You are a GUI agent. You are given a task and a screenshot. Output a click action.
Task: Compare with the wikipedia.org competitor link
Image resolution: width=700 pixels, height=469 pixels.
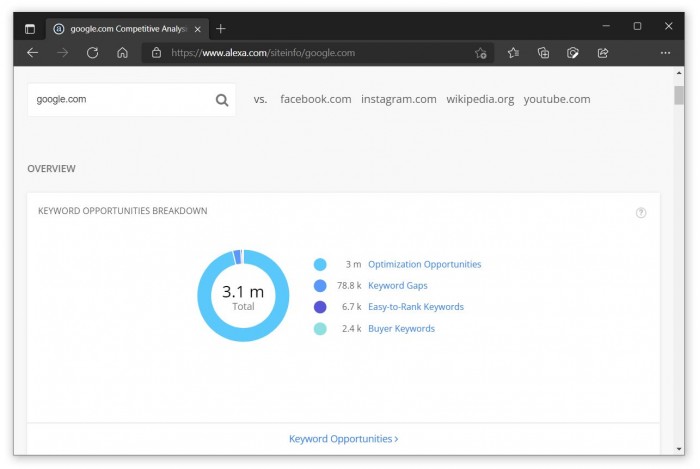pos(480,99)
